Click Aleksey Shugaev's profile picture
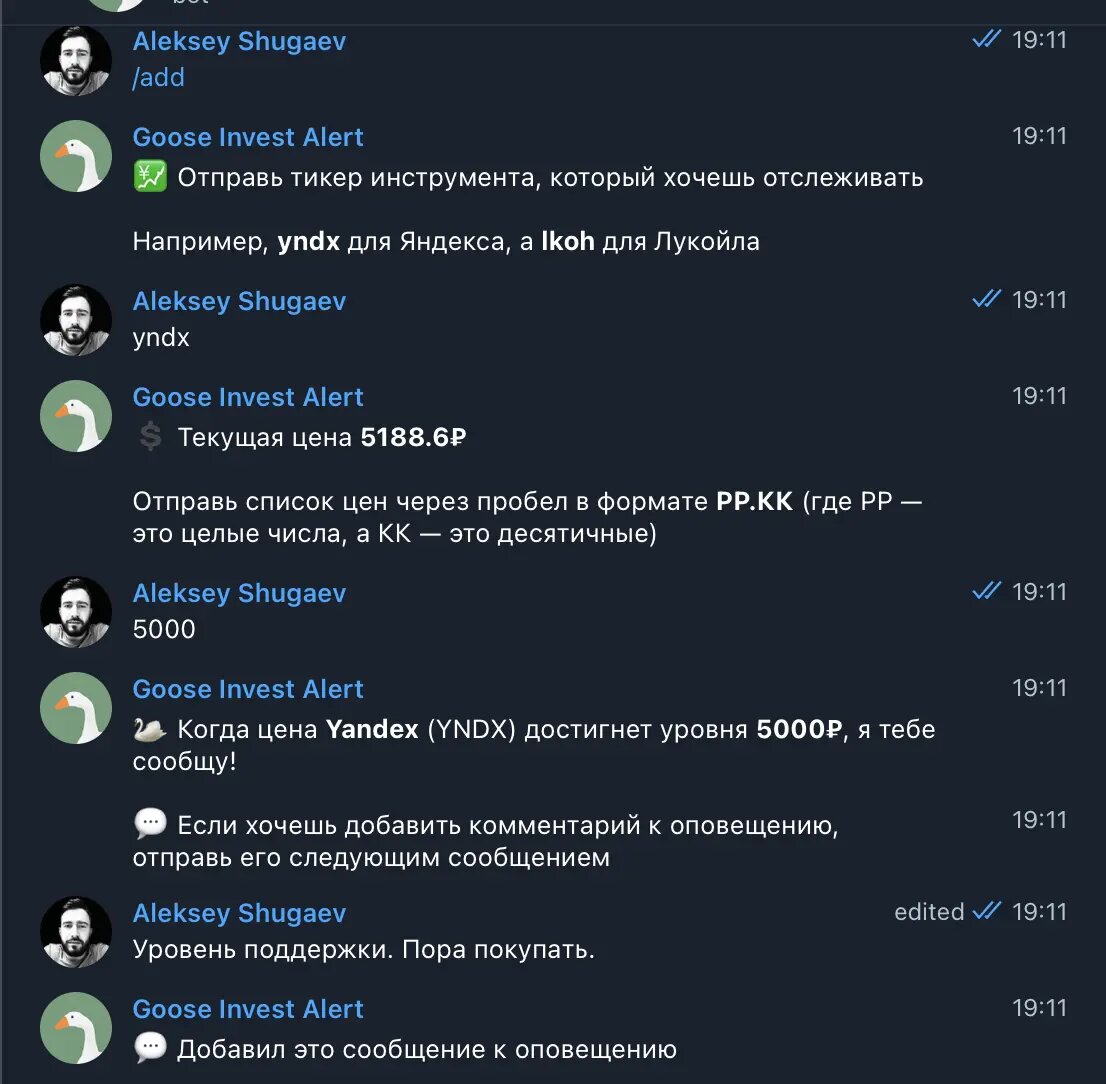This screenshot has width=1106, height=1084. click(x=75, y=61)
